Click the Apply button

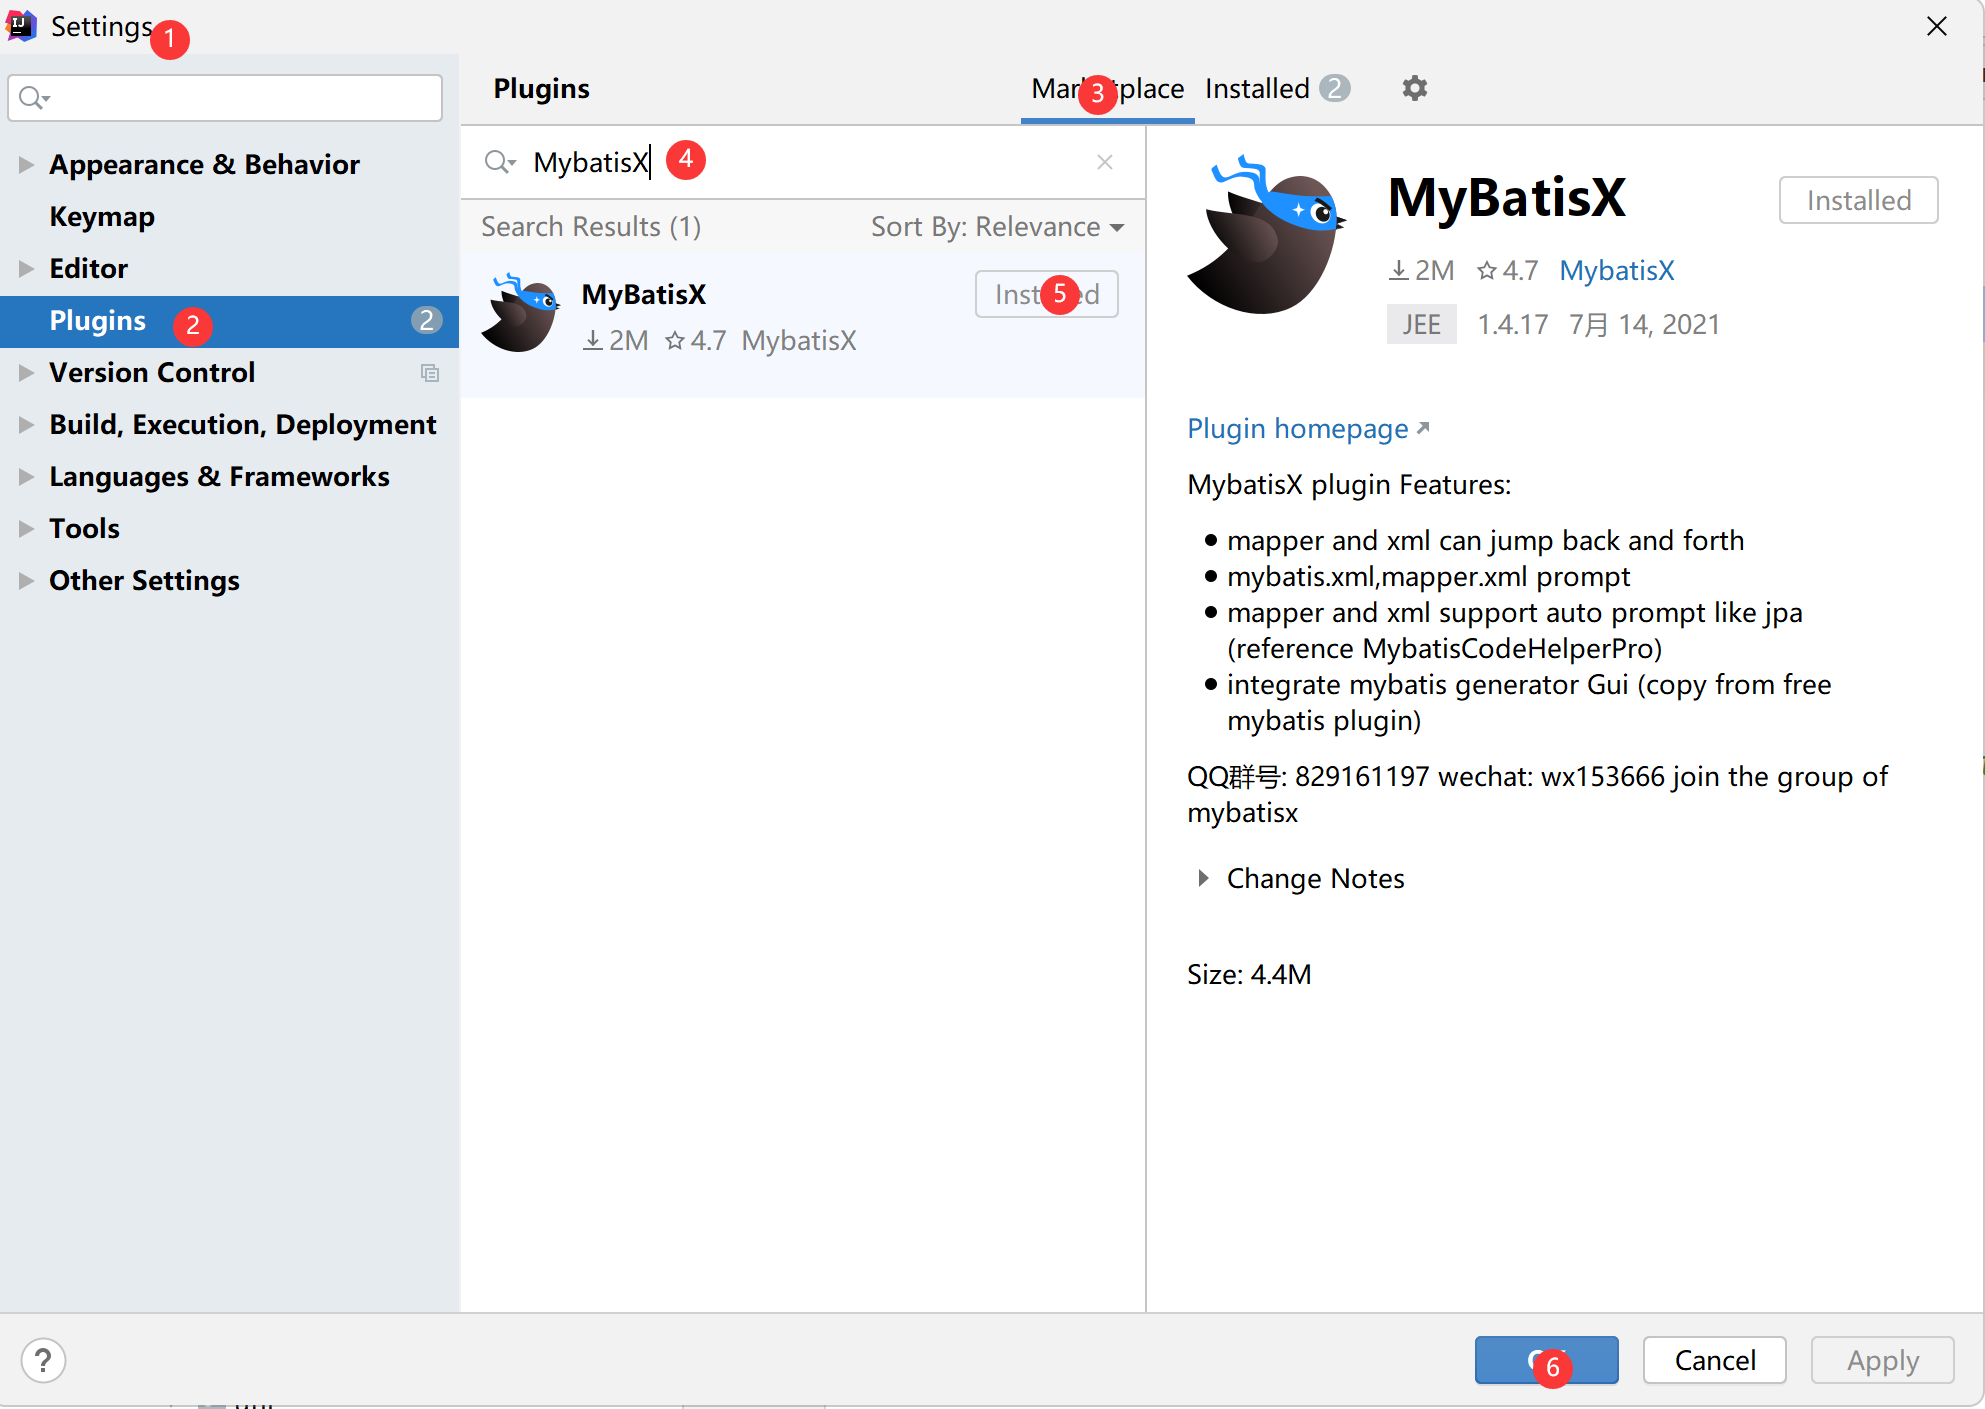click(1882, 1360)
